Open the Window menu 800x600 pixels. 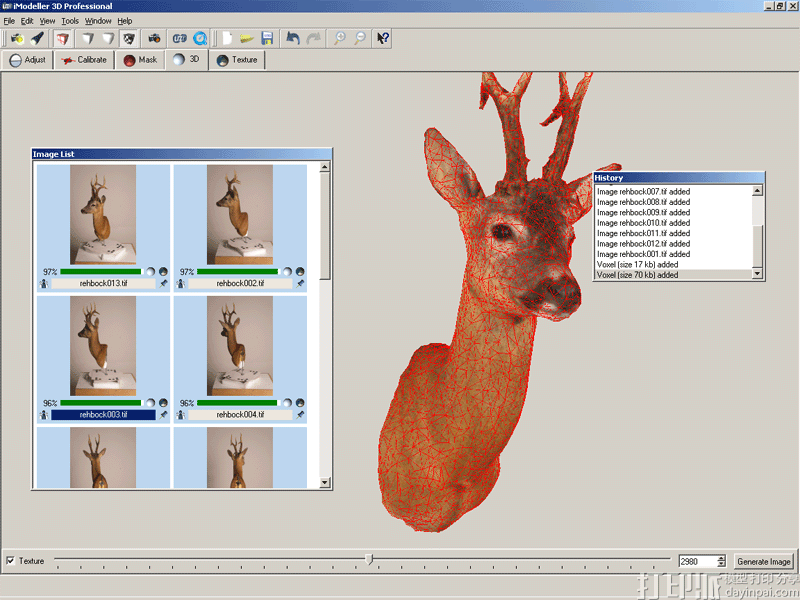(98, 21)
